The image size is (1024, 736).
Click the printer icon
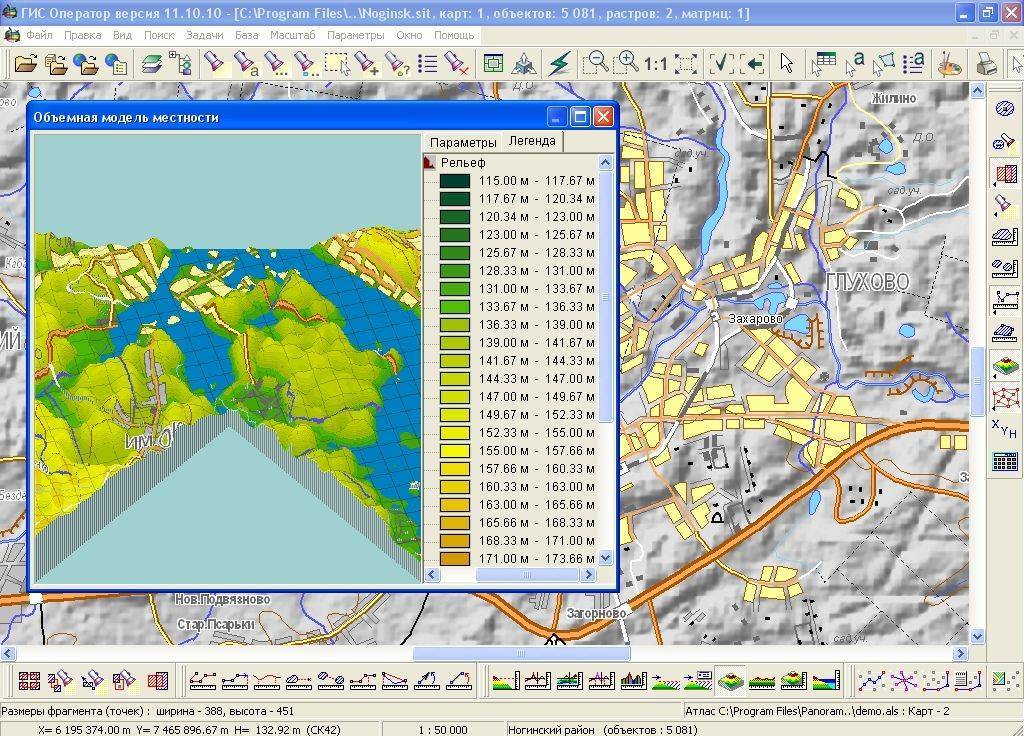click(x=986, y=63)
